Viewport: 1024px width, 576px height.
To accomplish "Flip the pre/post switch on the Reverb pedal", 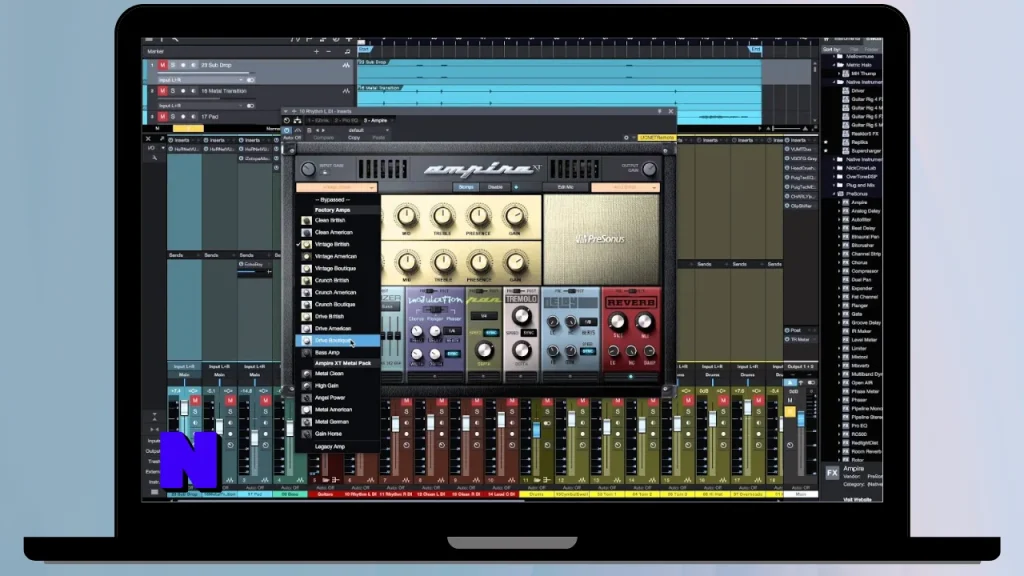I will click(x=631, y=291).
